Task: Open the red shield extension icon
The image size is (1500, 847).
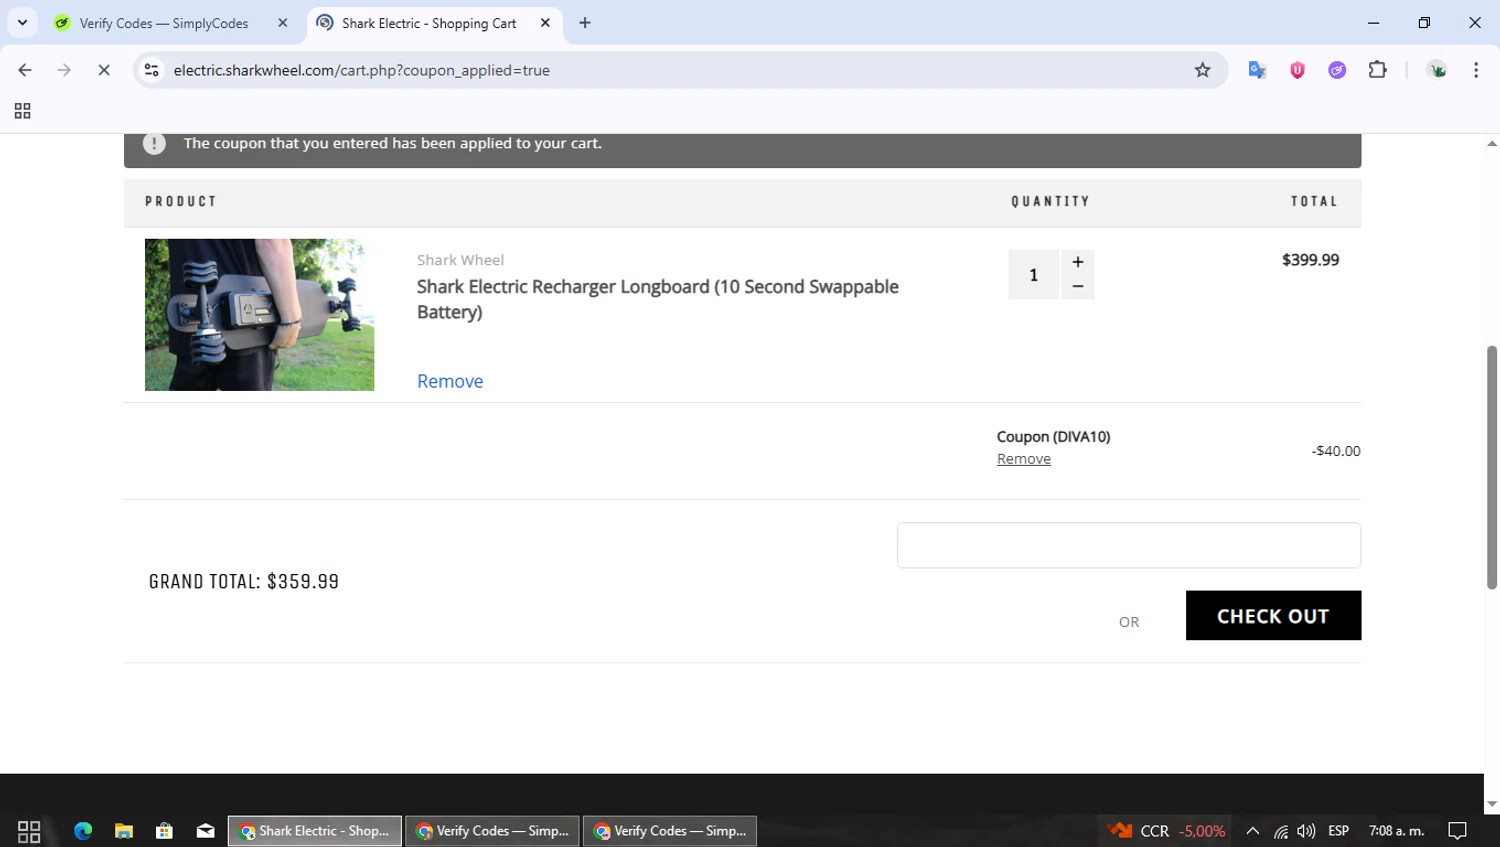Action: click(x=1297, y=70)
